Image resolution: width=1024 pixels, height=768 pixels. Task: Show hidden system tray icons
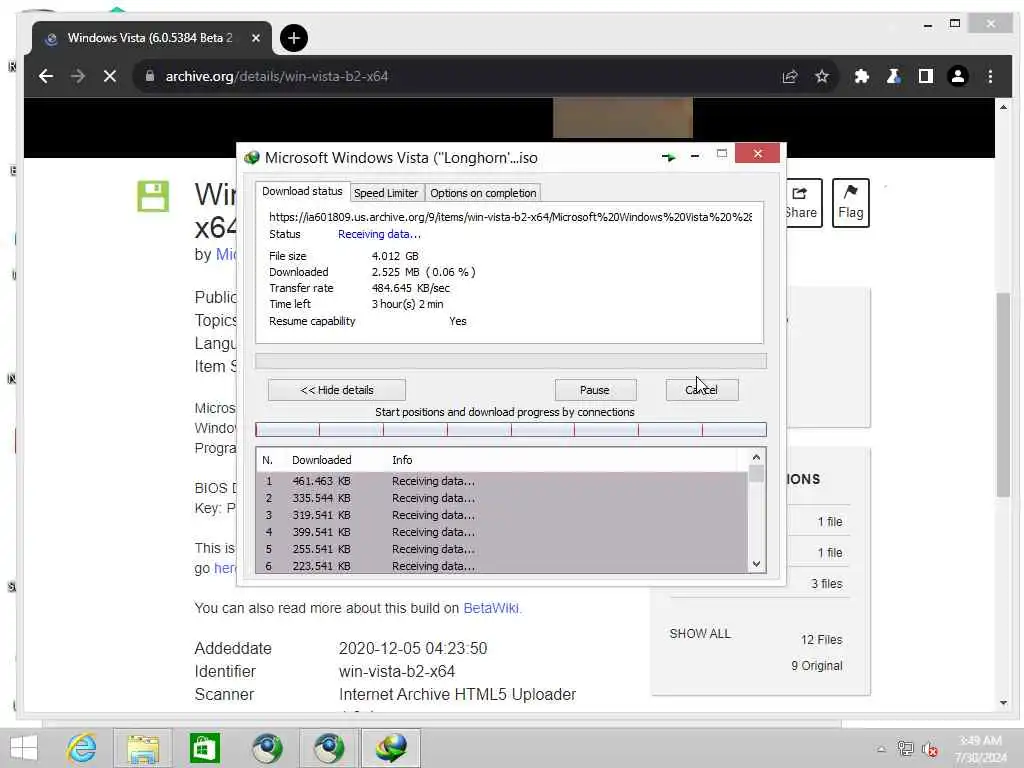tap(881, 749)
